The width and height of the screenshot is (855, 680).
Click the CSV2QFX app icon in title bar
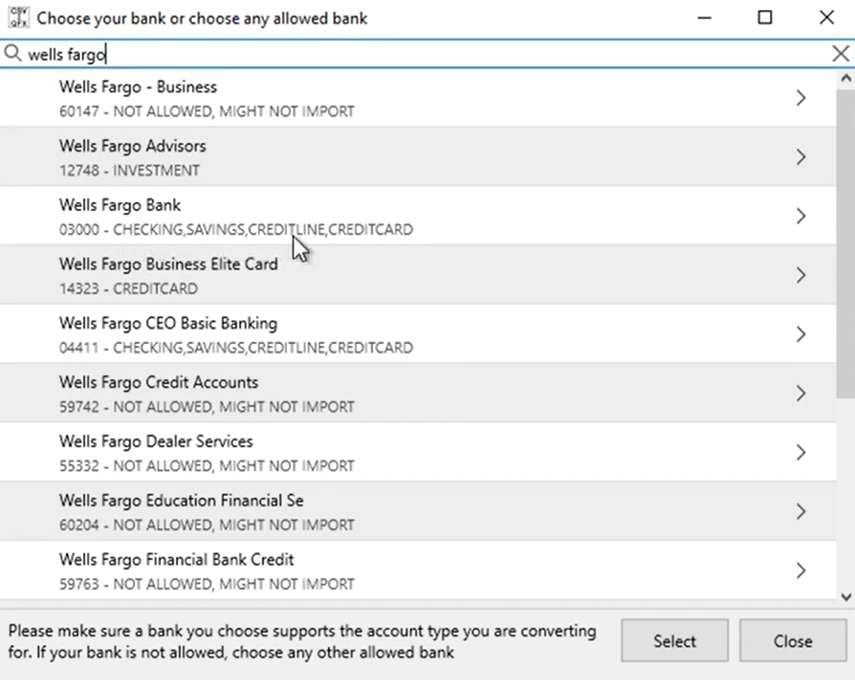[18, 18]
